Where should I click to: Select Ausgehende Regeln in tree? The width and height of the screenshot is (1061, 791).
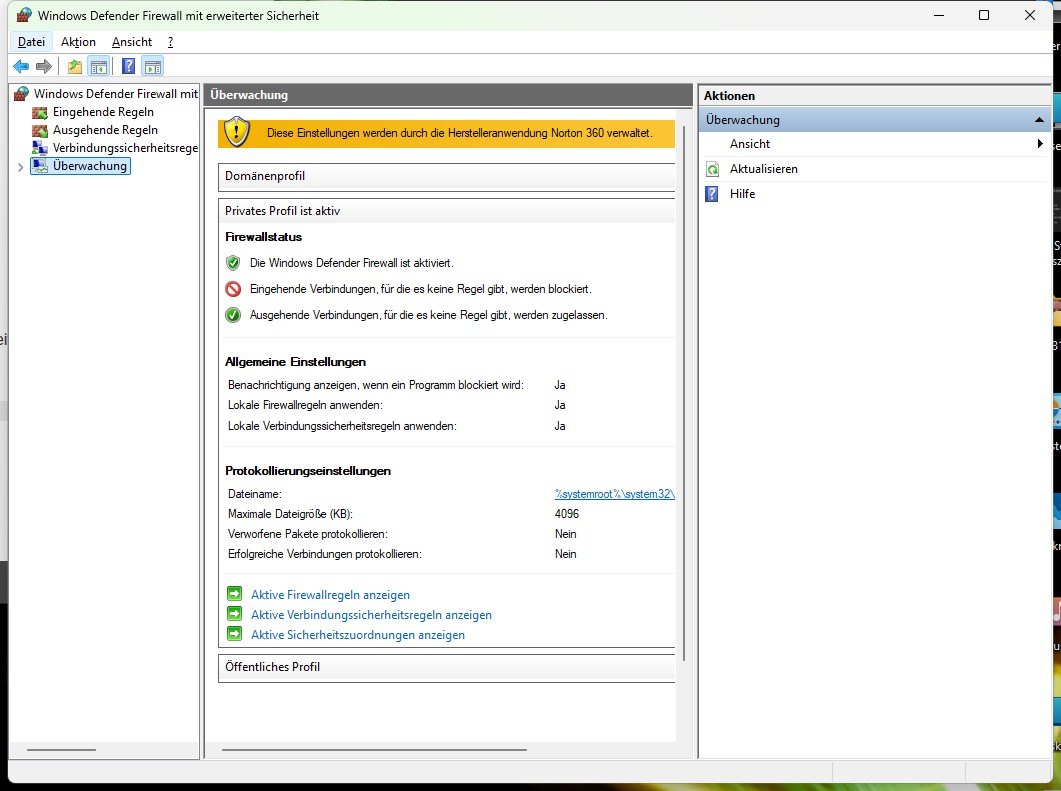pos(105,130)
